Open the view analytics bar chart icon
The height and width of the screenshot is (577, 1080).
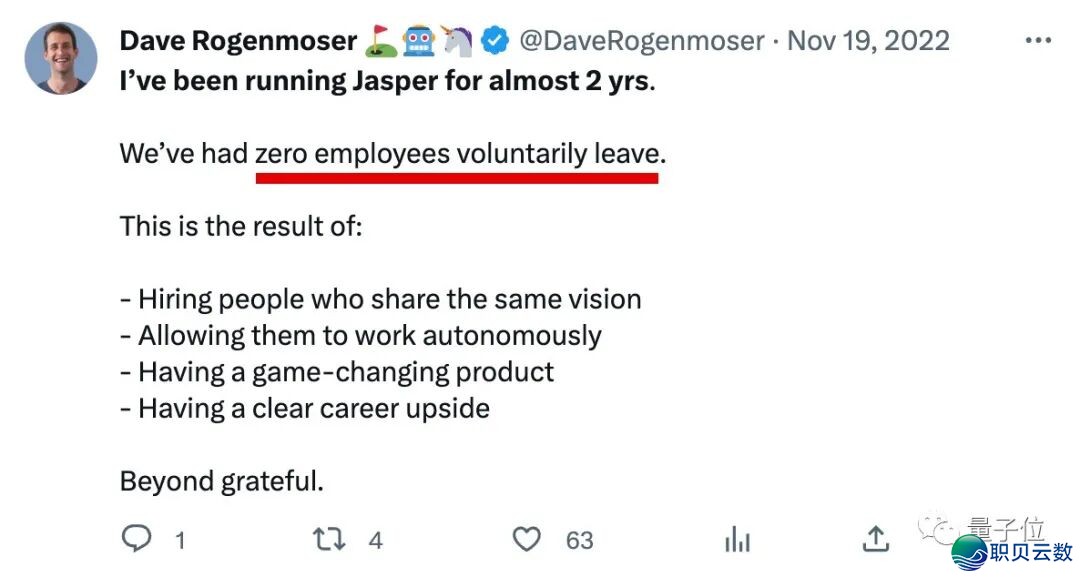point(737,541)
